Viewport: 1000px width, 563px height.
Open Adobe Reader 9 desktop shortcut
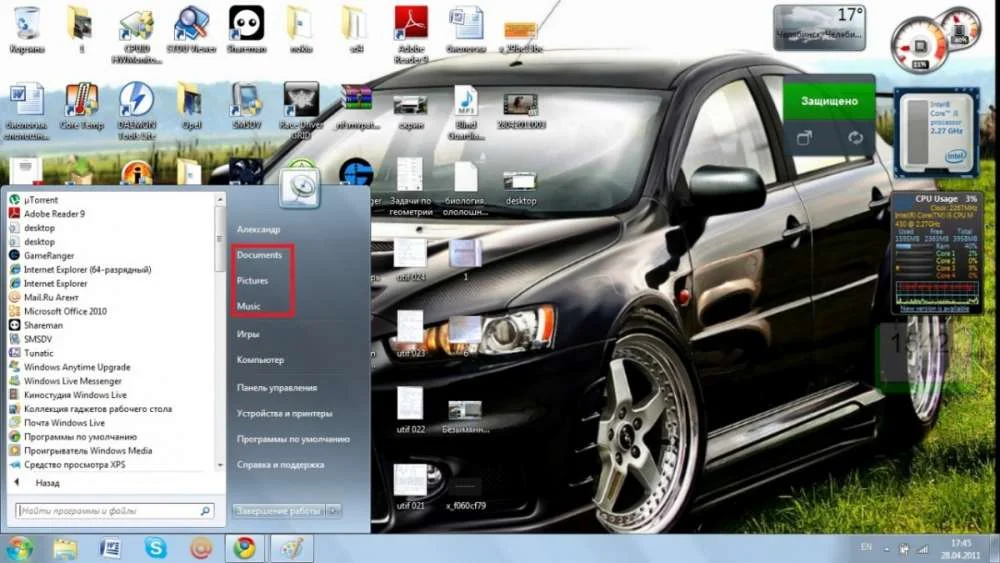pos(411,35)
